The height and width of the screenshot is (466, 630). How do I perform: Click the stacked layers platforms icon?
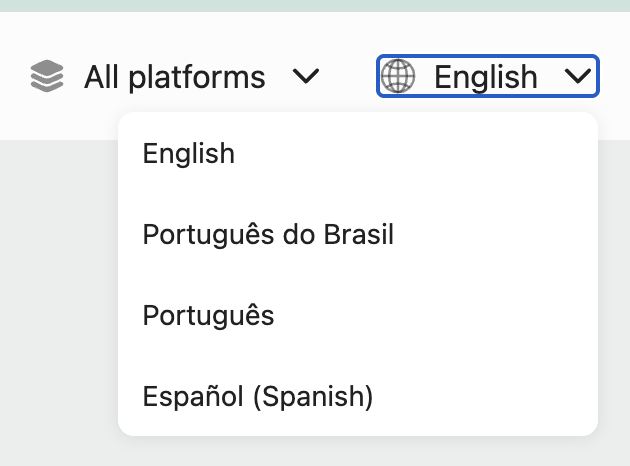pos(47,76)
